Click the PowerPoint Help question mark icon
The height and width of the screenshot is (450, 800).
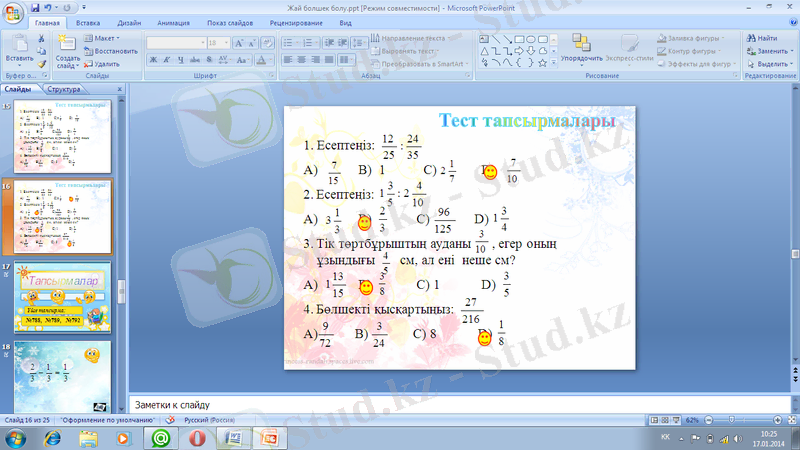(791, 20)
